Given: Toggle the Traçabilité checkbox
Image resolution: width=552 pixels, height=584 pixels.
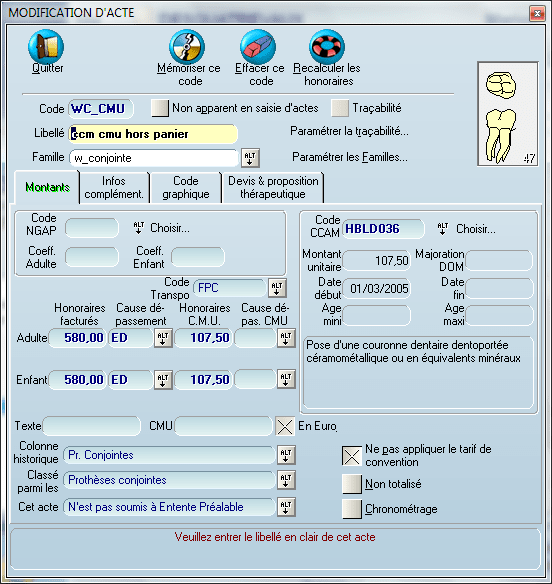Looking at the screenshot, I should pos(340,108).
